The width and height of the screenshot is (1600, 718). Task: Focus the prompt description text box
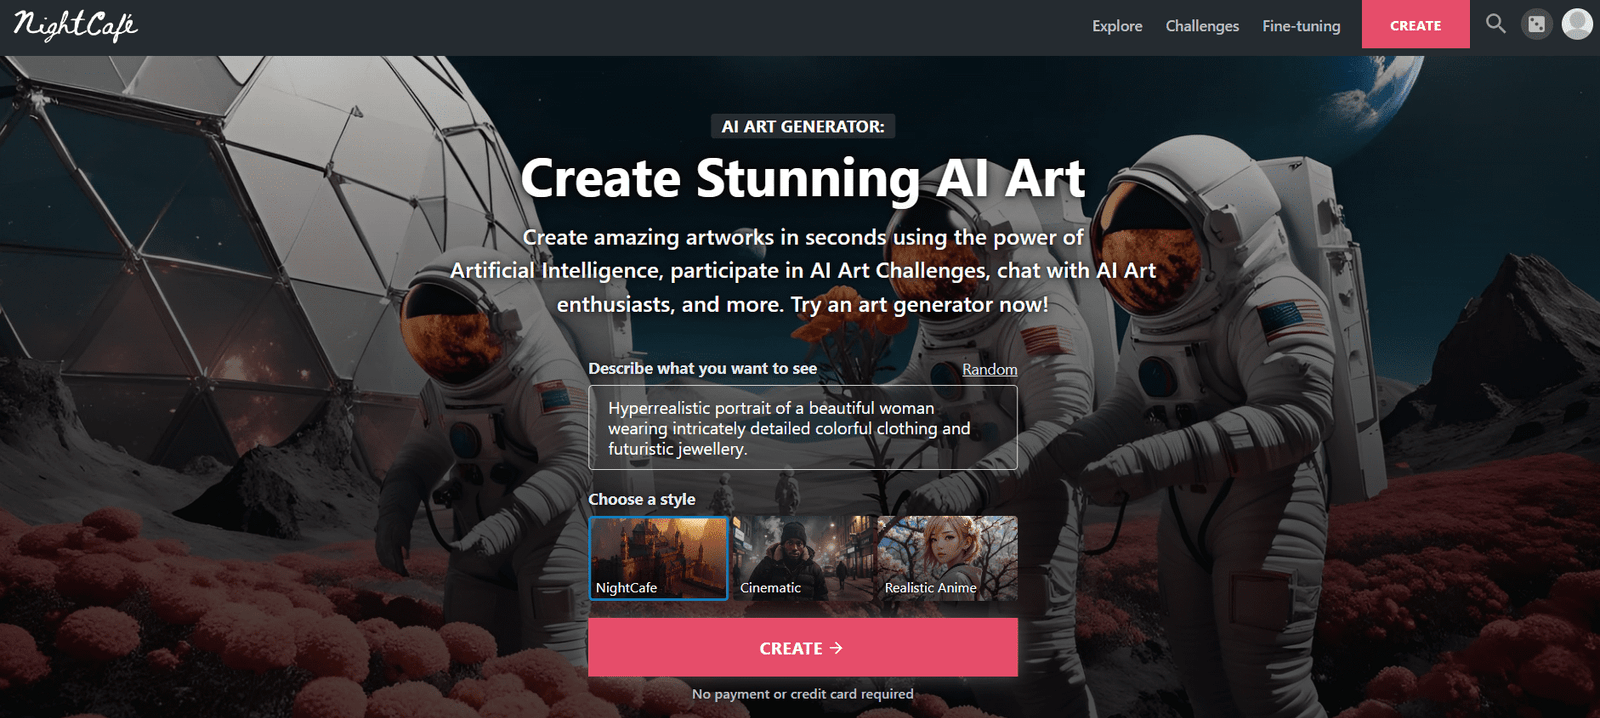(x=803, y=428)
